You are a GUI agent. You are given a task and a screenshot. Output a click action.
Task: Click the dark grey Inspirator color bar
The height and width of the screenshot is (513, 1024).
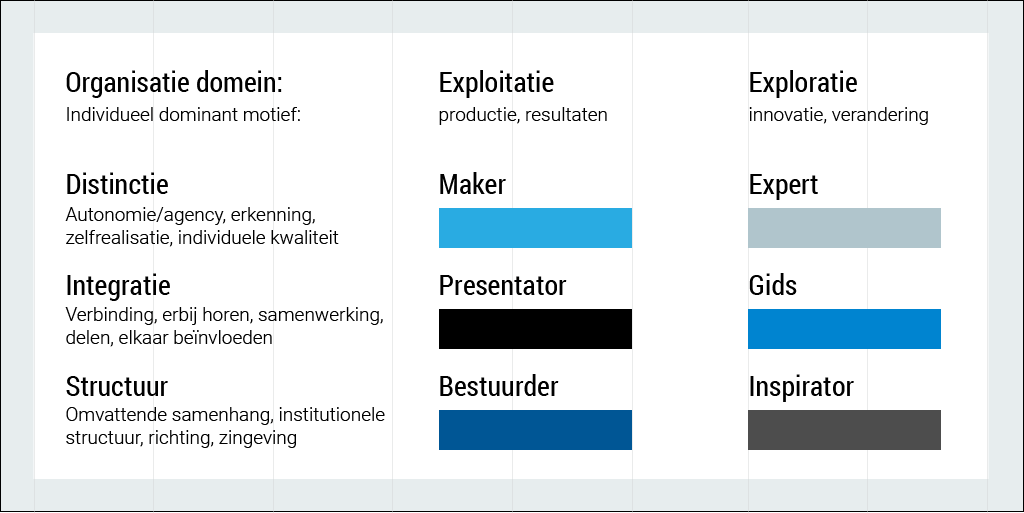click(x=844, y=430)
